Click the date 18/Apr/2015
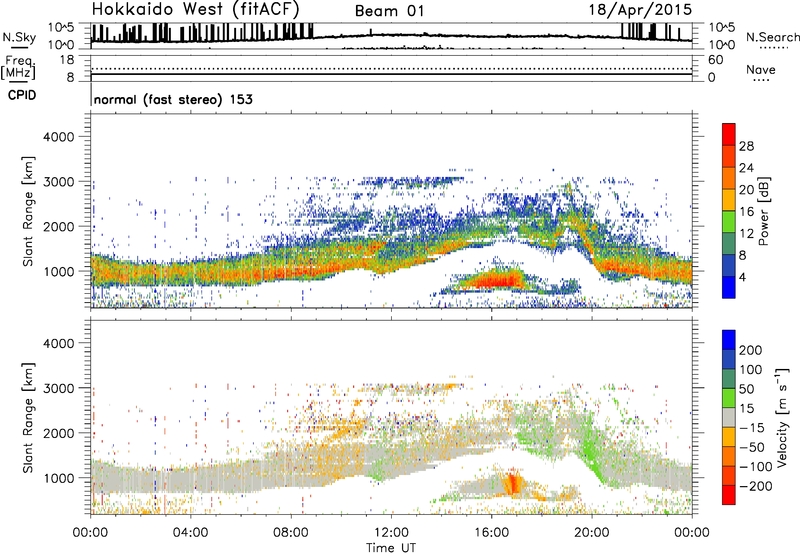This screenshot has height=554, width=800. pyautogui.click(x=640, y=10)
